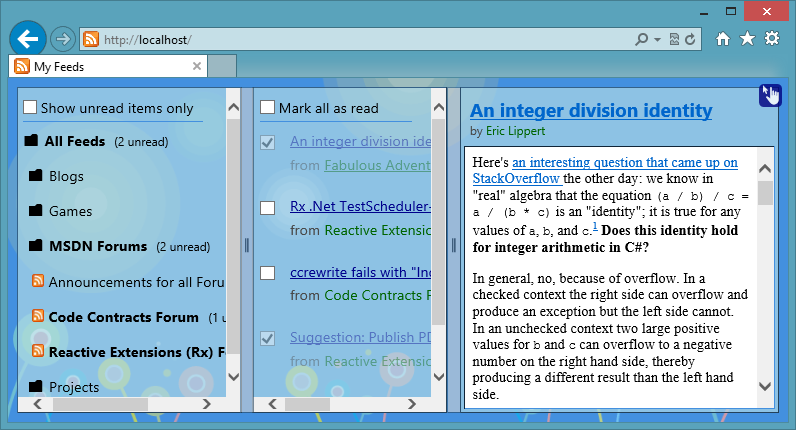Click the Blogs folder icon
The image size is (796, 430).
coord(36,176)
